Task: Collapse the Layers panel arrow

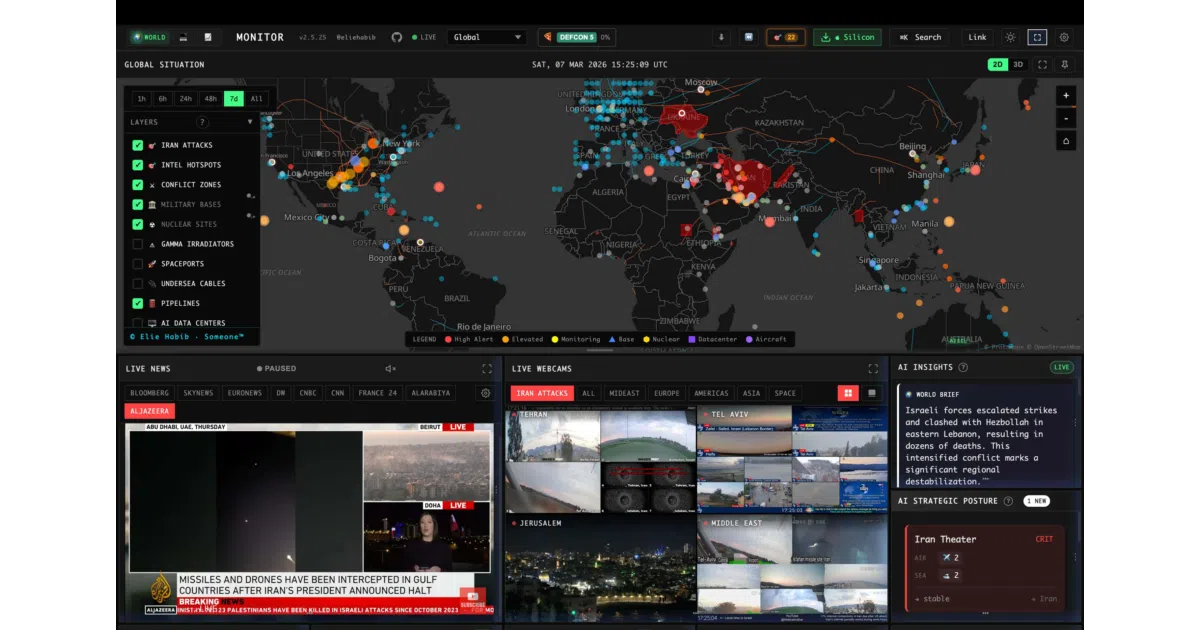Action: [250, 122]
